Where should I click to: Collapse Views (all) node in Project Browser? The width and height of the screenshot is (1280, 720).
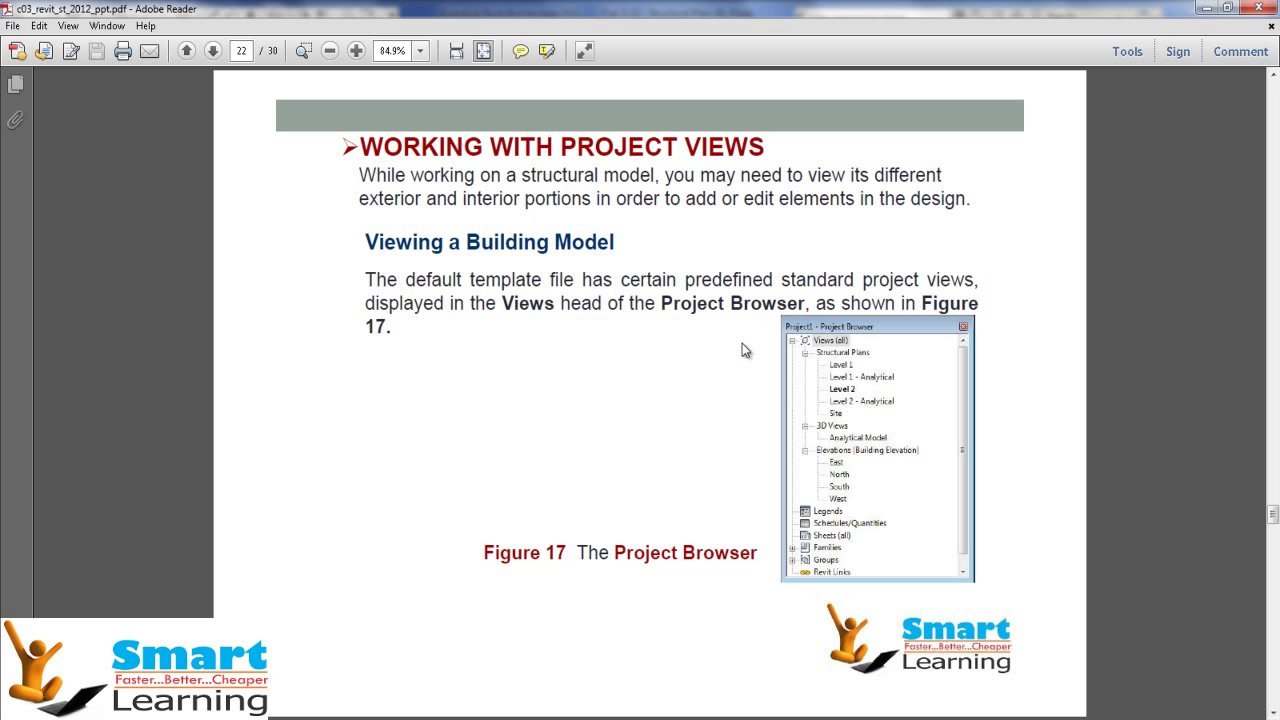coord(792,341)
